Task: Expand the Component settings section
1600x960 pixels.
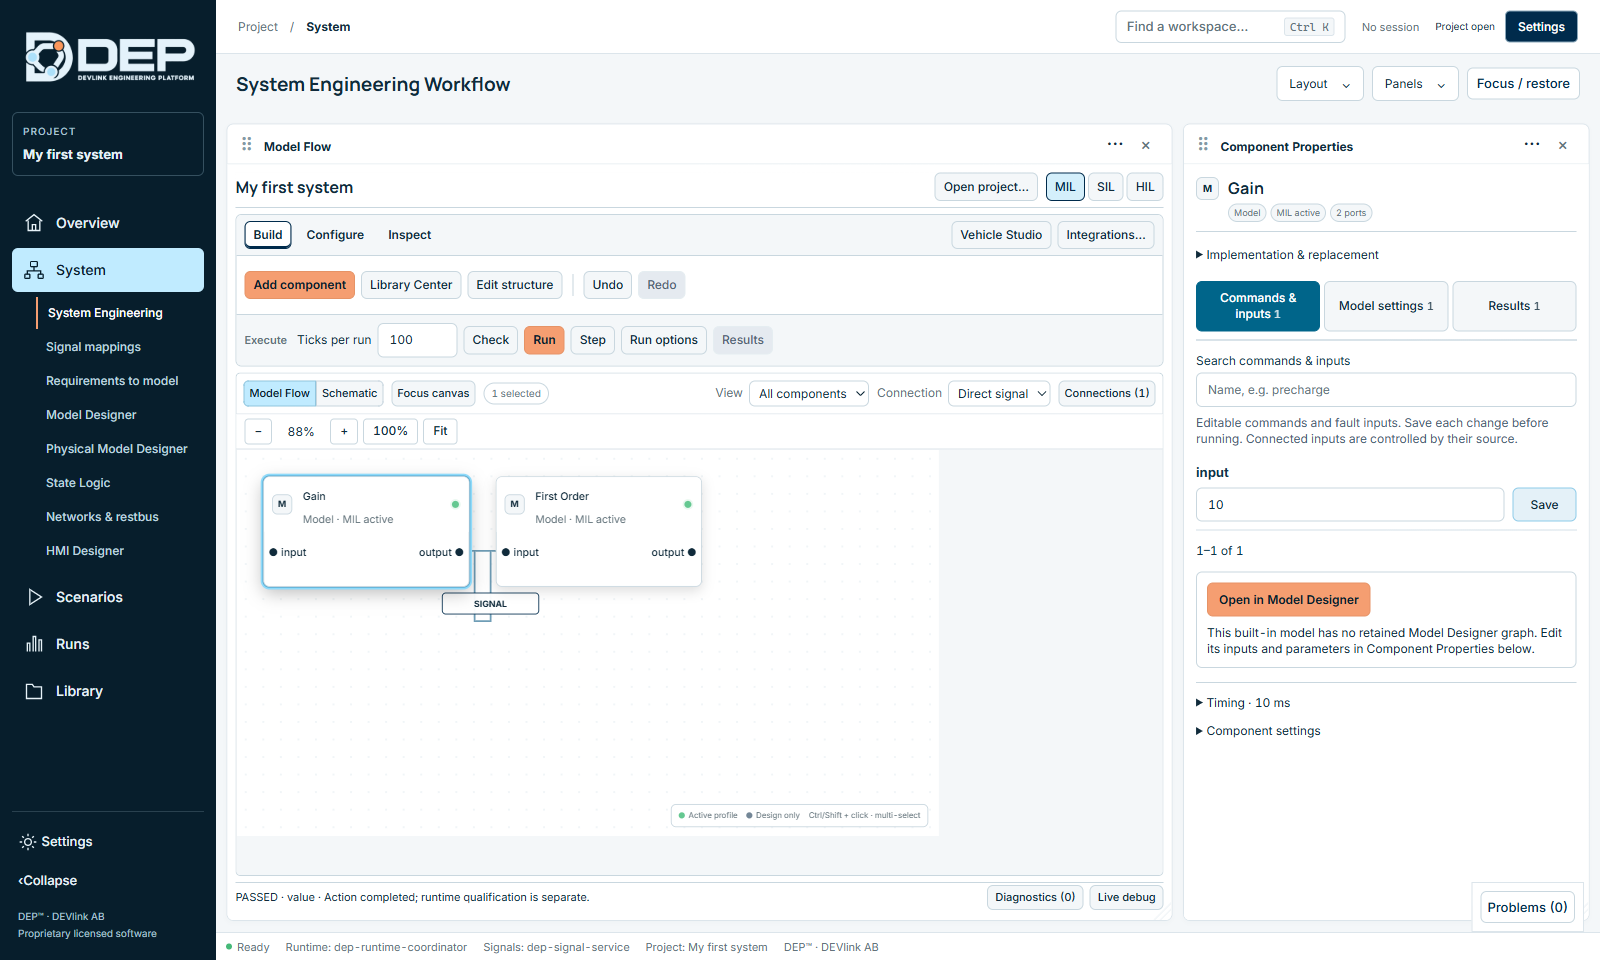Action: click(x=1258, y=731)
